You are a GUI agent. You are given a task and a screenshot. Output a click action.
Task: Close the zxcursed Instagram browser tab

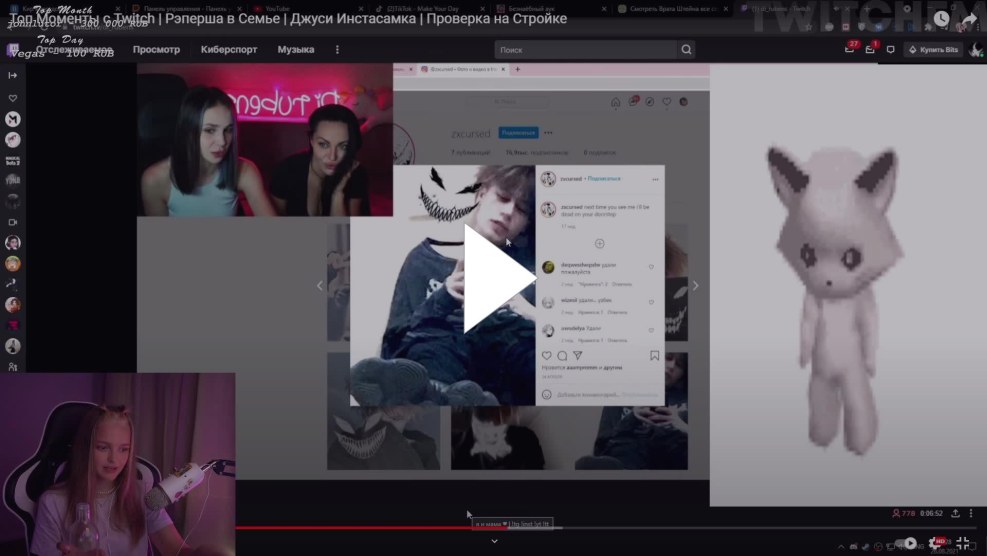[503, 69]
